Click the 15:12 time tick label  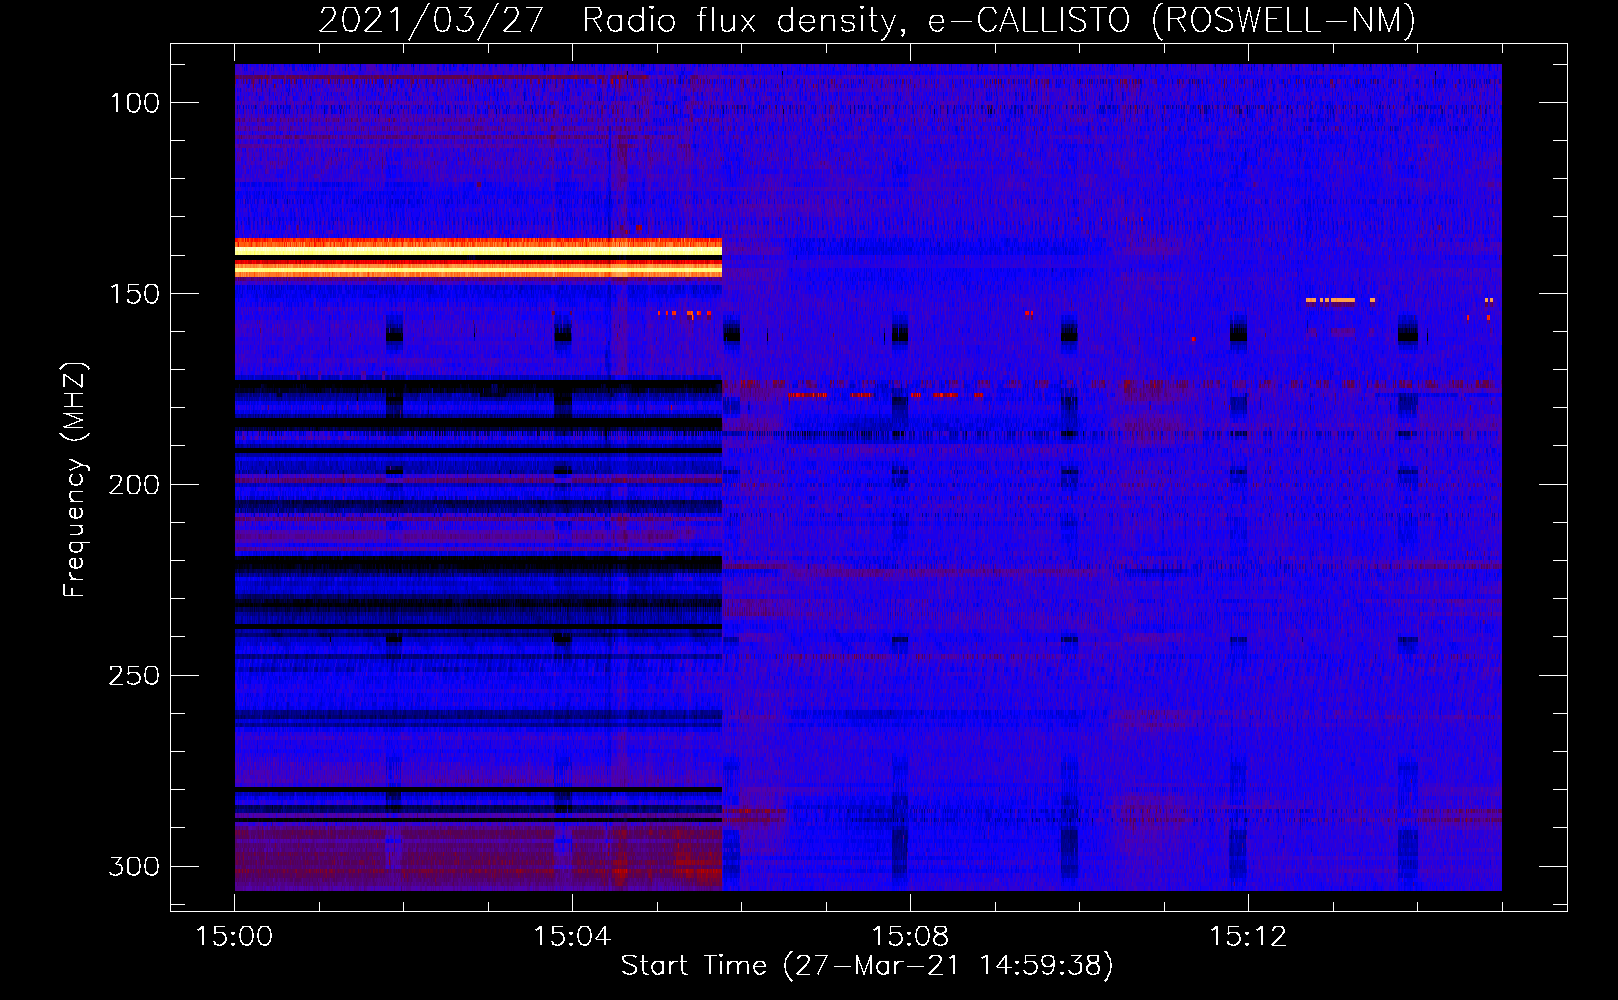[x=1248, y=937]
